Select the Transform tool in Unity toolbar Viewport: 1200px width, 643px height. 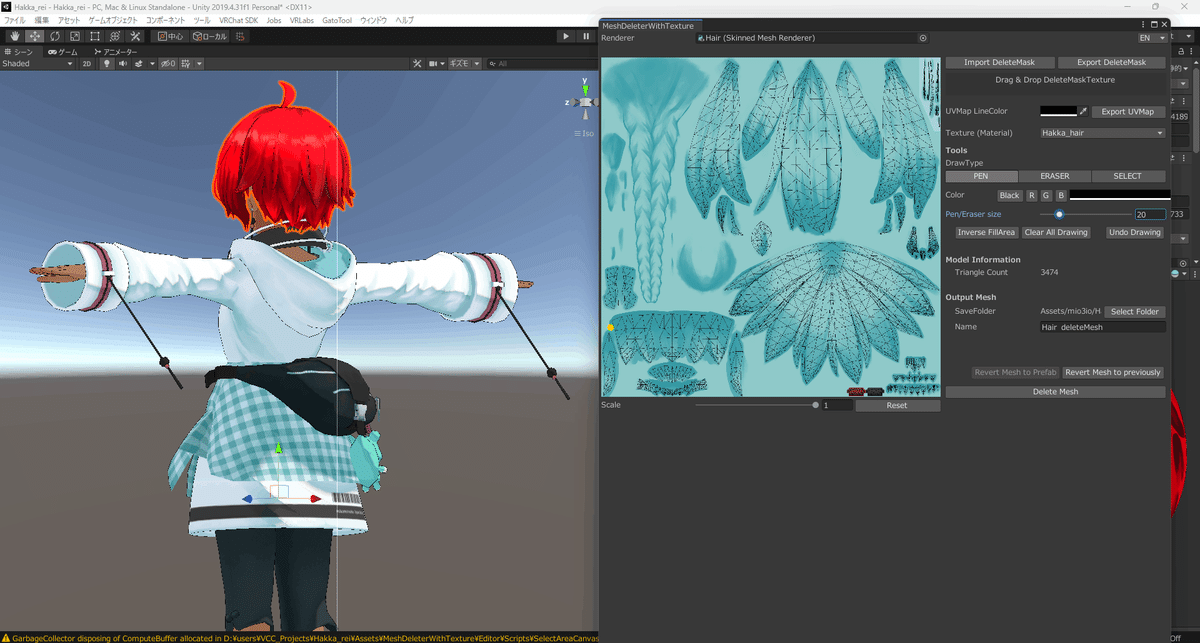click(x=115, y=36)
